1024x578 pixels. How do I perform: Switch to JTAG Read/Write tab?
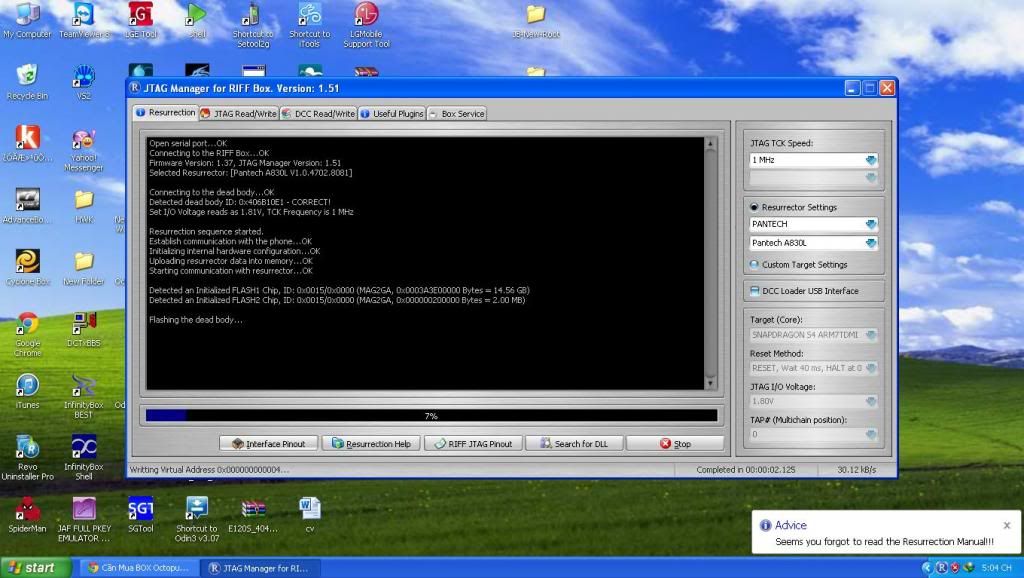(x=239, y=114)
